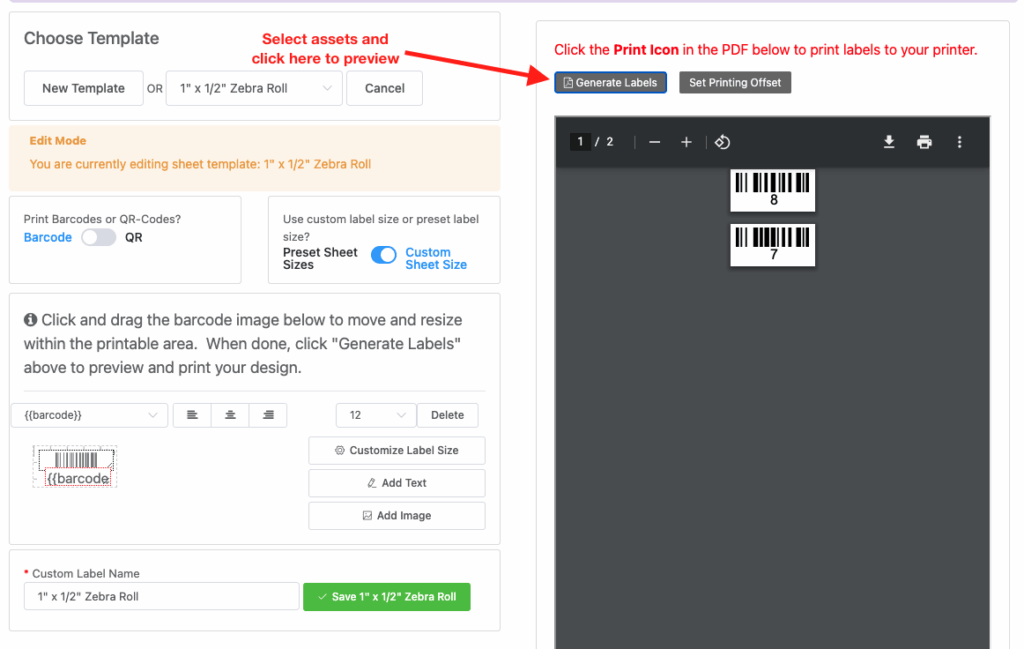Click the print icon in the PDF viewer
Screen dimensions: 1024x649
[924, 142]
